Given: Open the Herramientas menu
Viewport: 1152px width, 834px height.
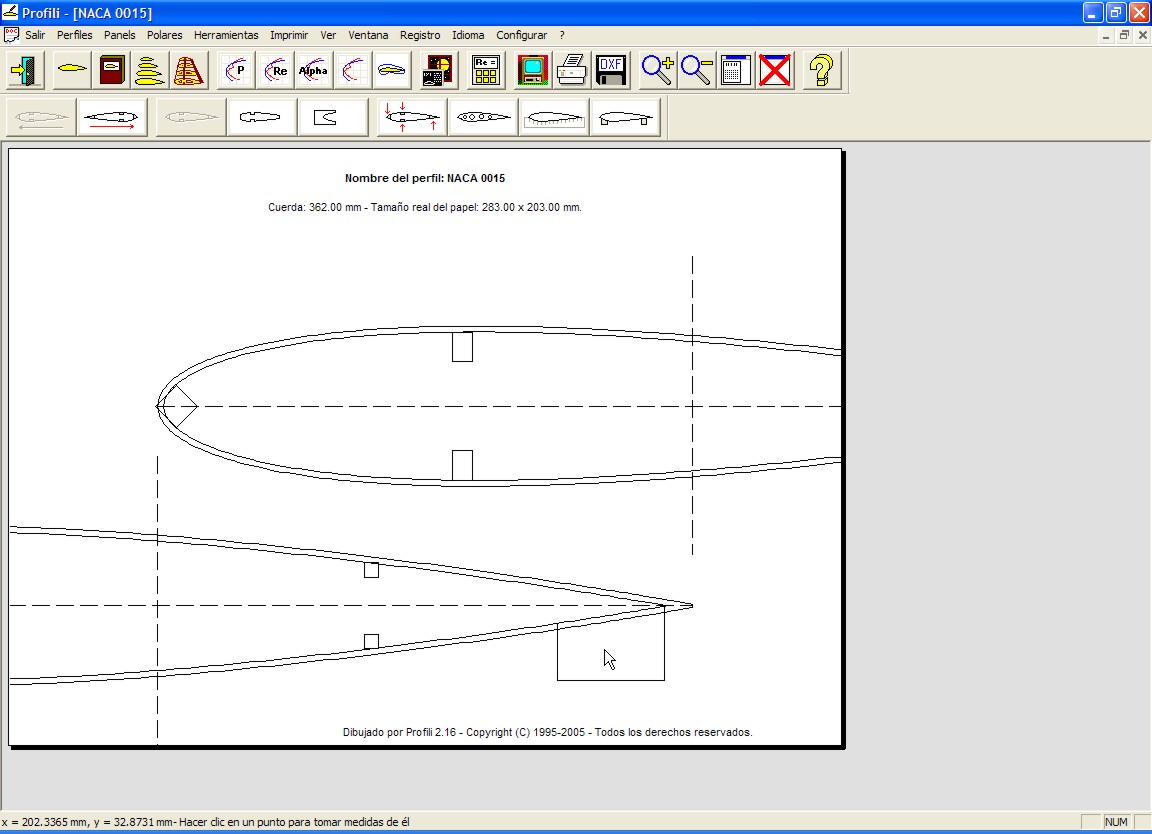Looking at the screenshot, I should 226,35.
